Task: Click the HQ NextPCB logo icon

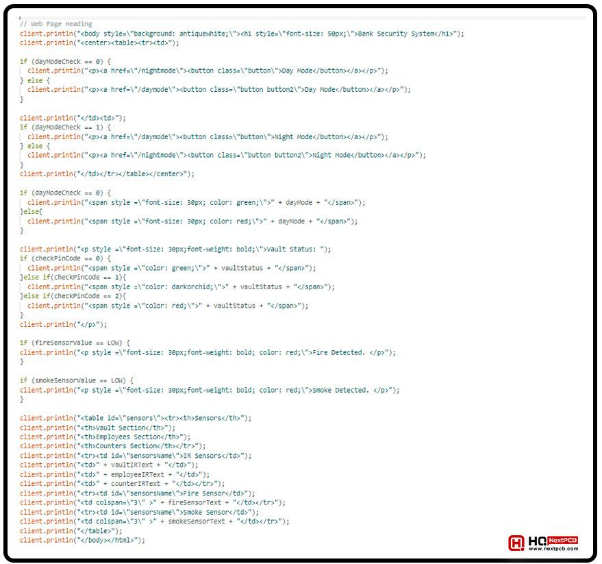Action: [517, 543]
